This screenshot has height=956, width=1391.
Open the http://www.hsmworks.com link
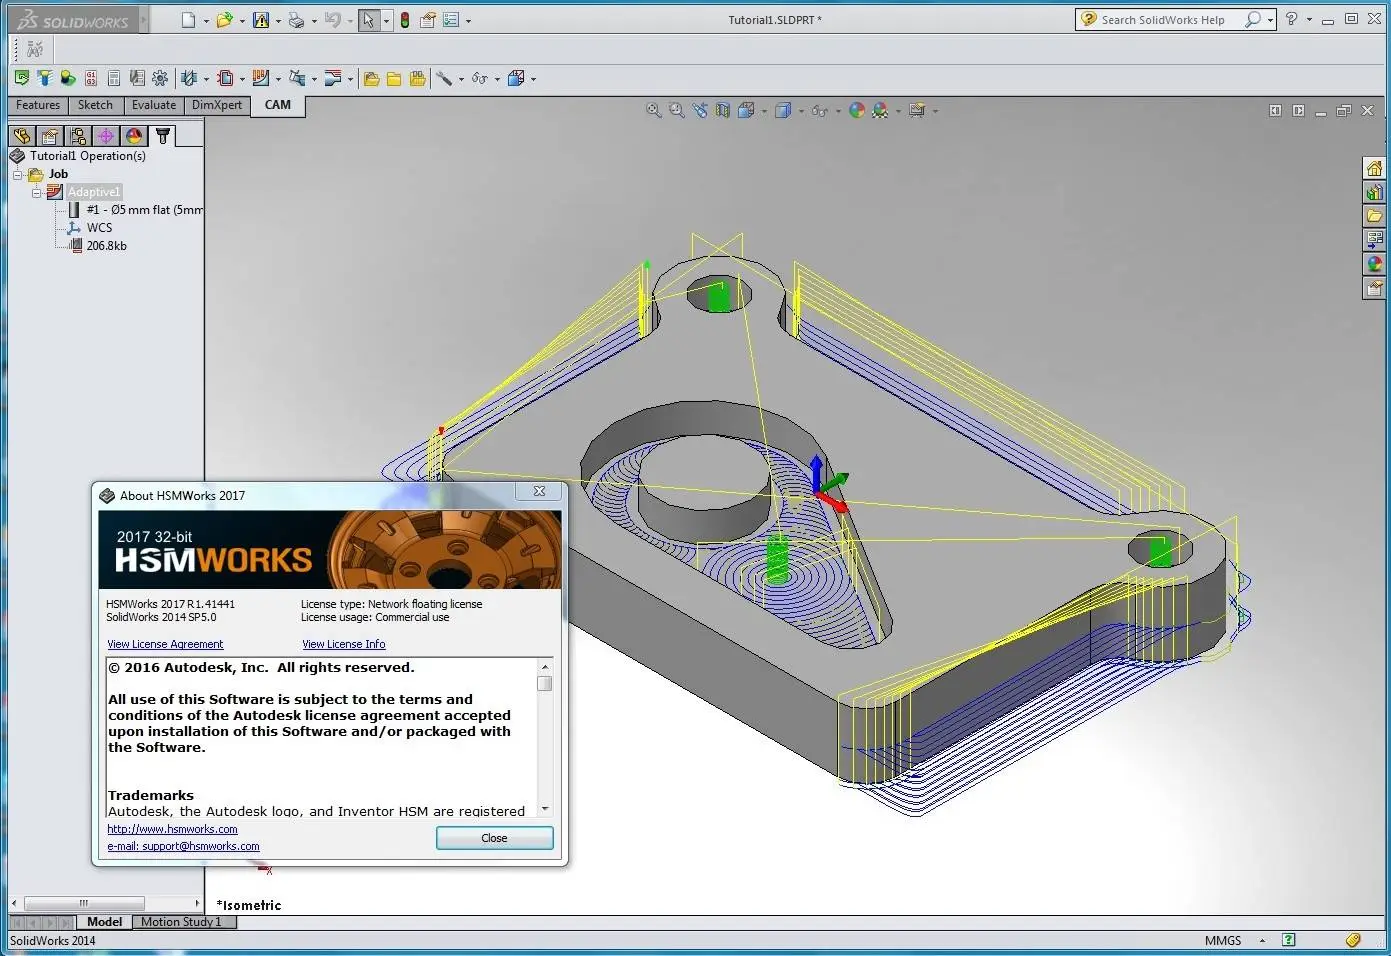(172, 829)
